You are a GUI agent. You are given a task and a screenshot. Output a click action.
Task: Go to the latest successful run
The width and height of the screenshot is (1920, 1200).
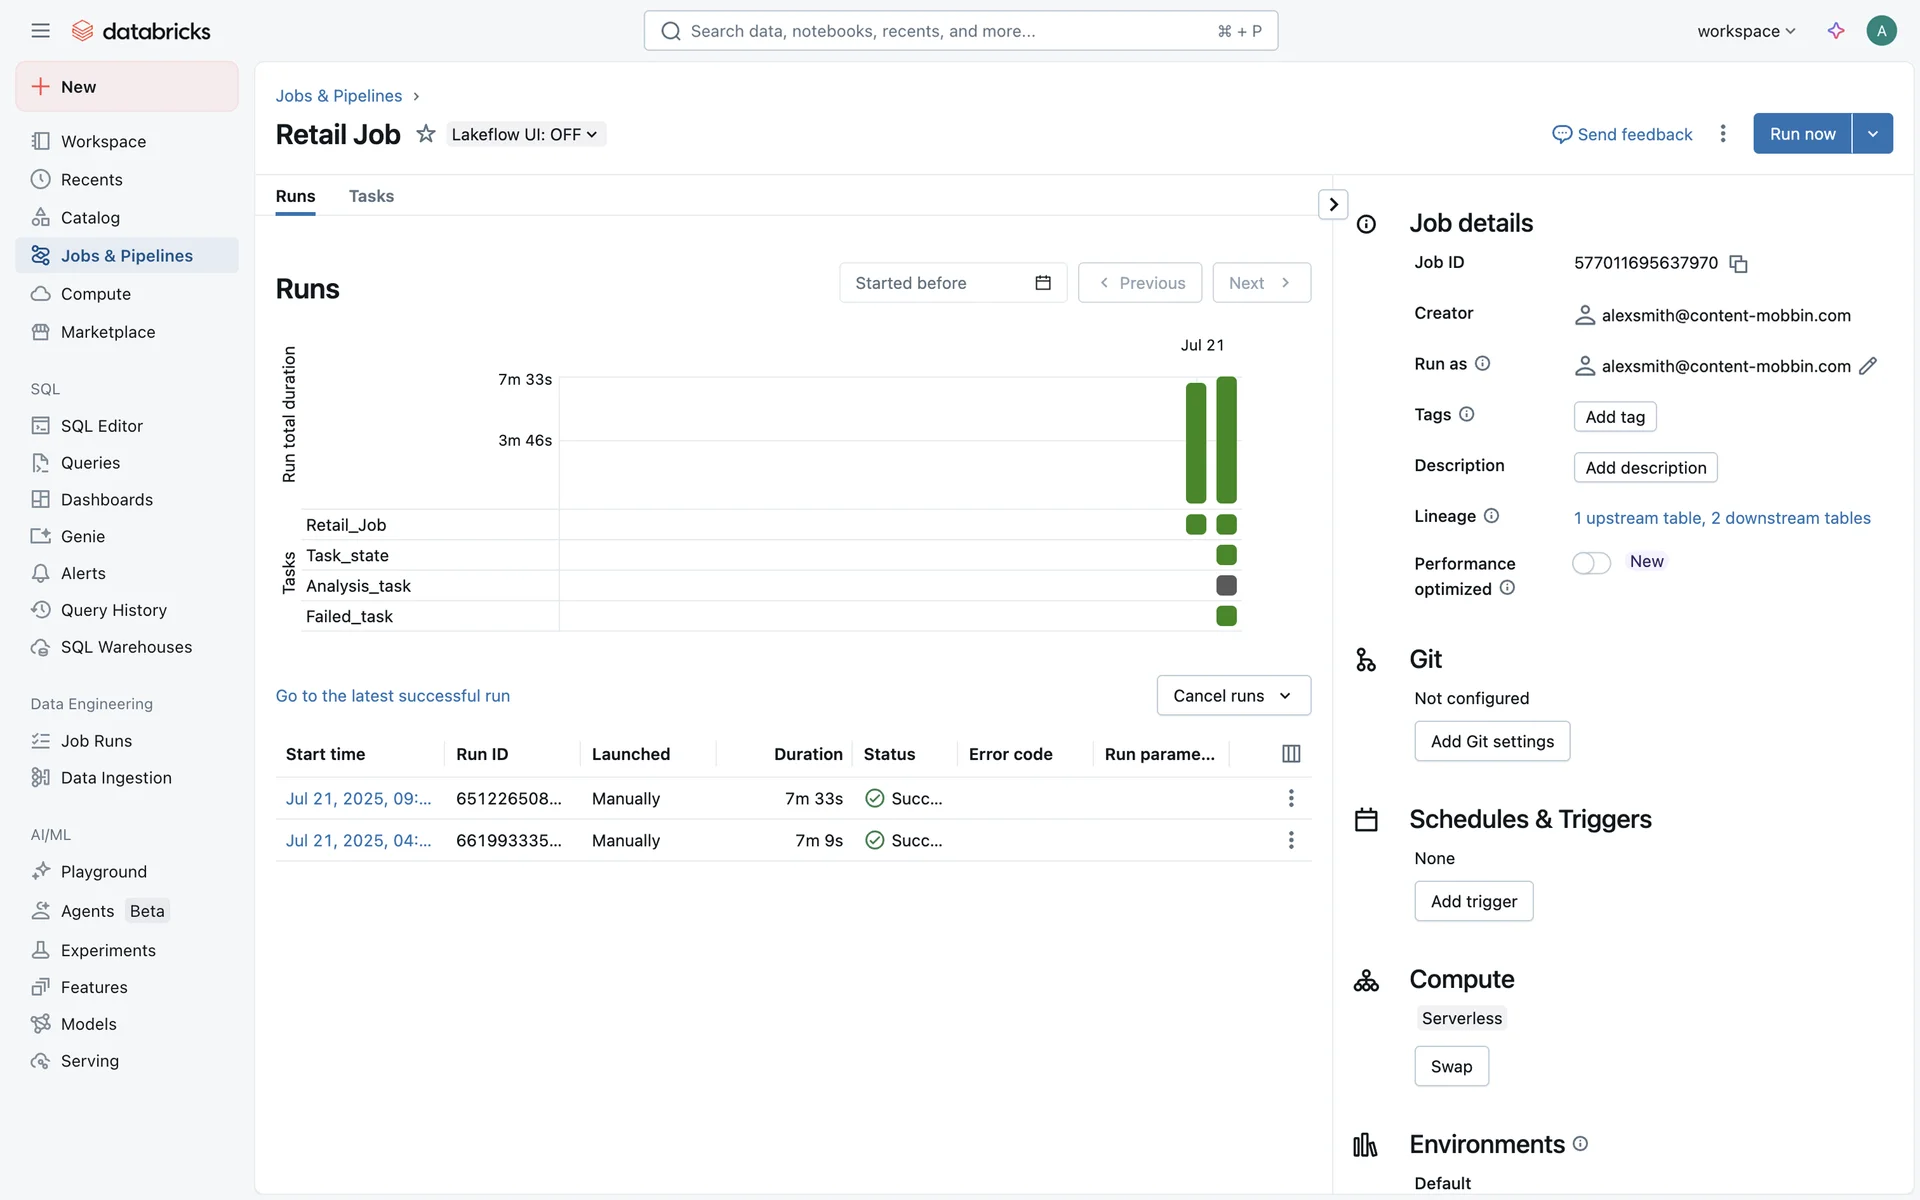[x=392, y=696]
